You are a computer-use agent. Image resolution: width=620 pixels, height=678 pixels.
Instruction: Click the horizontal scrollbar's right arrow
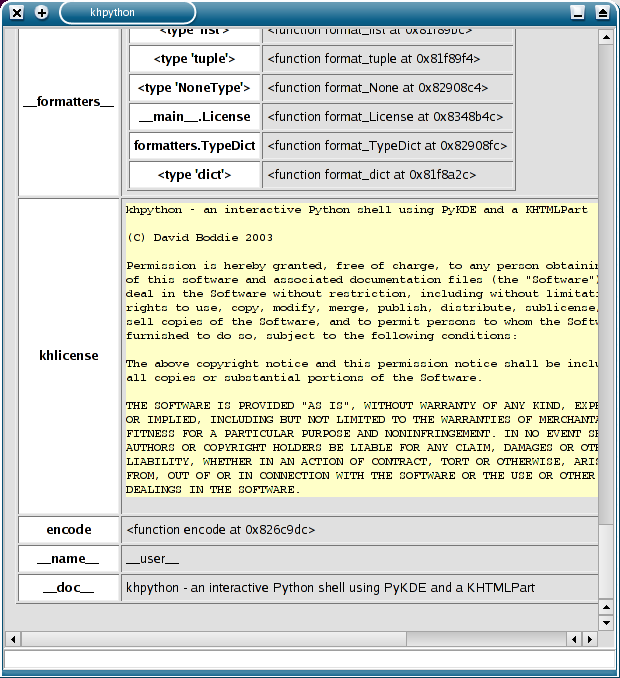pos(590,638)
